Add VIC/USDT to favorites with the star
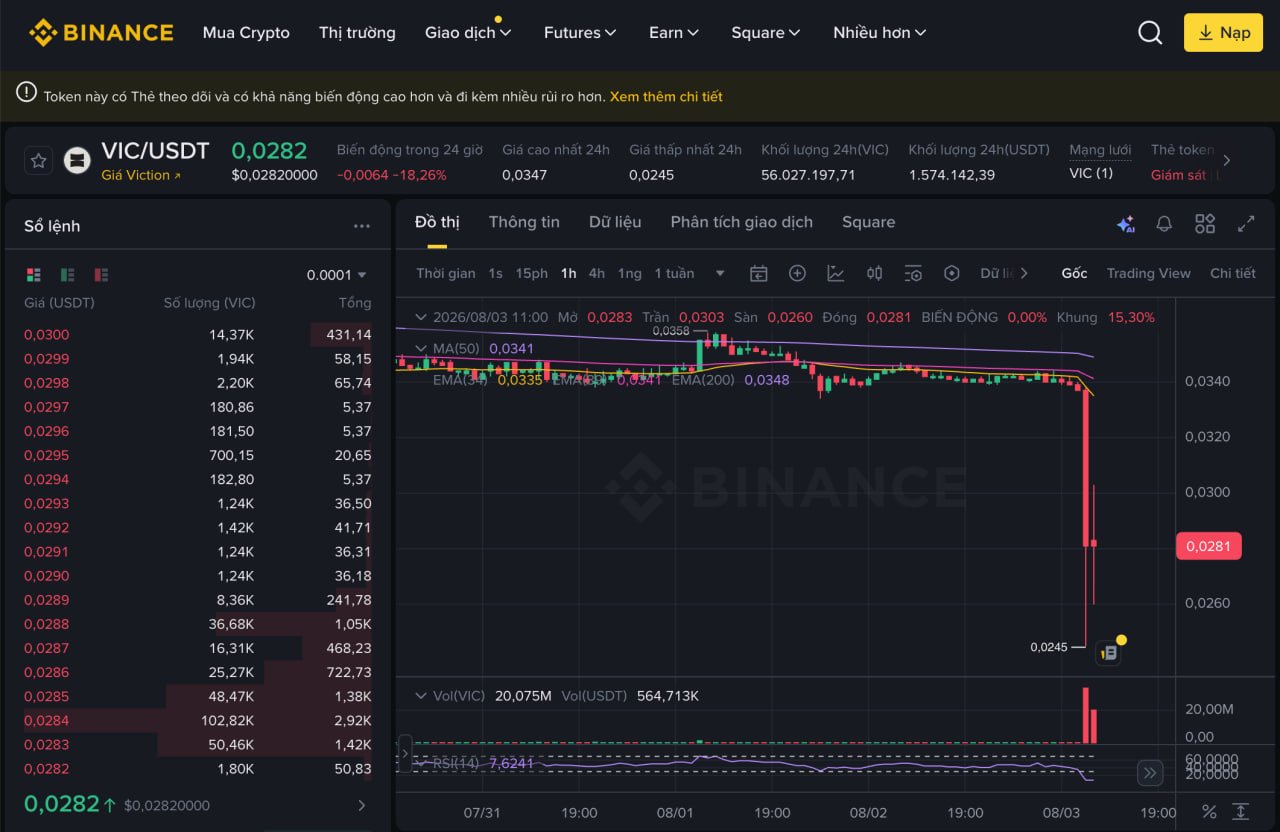This screenshot has height=832, width=1280. (x=38, y=160)
